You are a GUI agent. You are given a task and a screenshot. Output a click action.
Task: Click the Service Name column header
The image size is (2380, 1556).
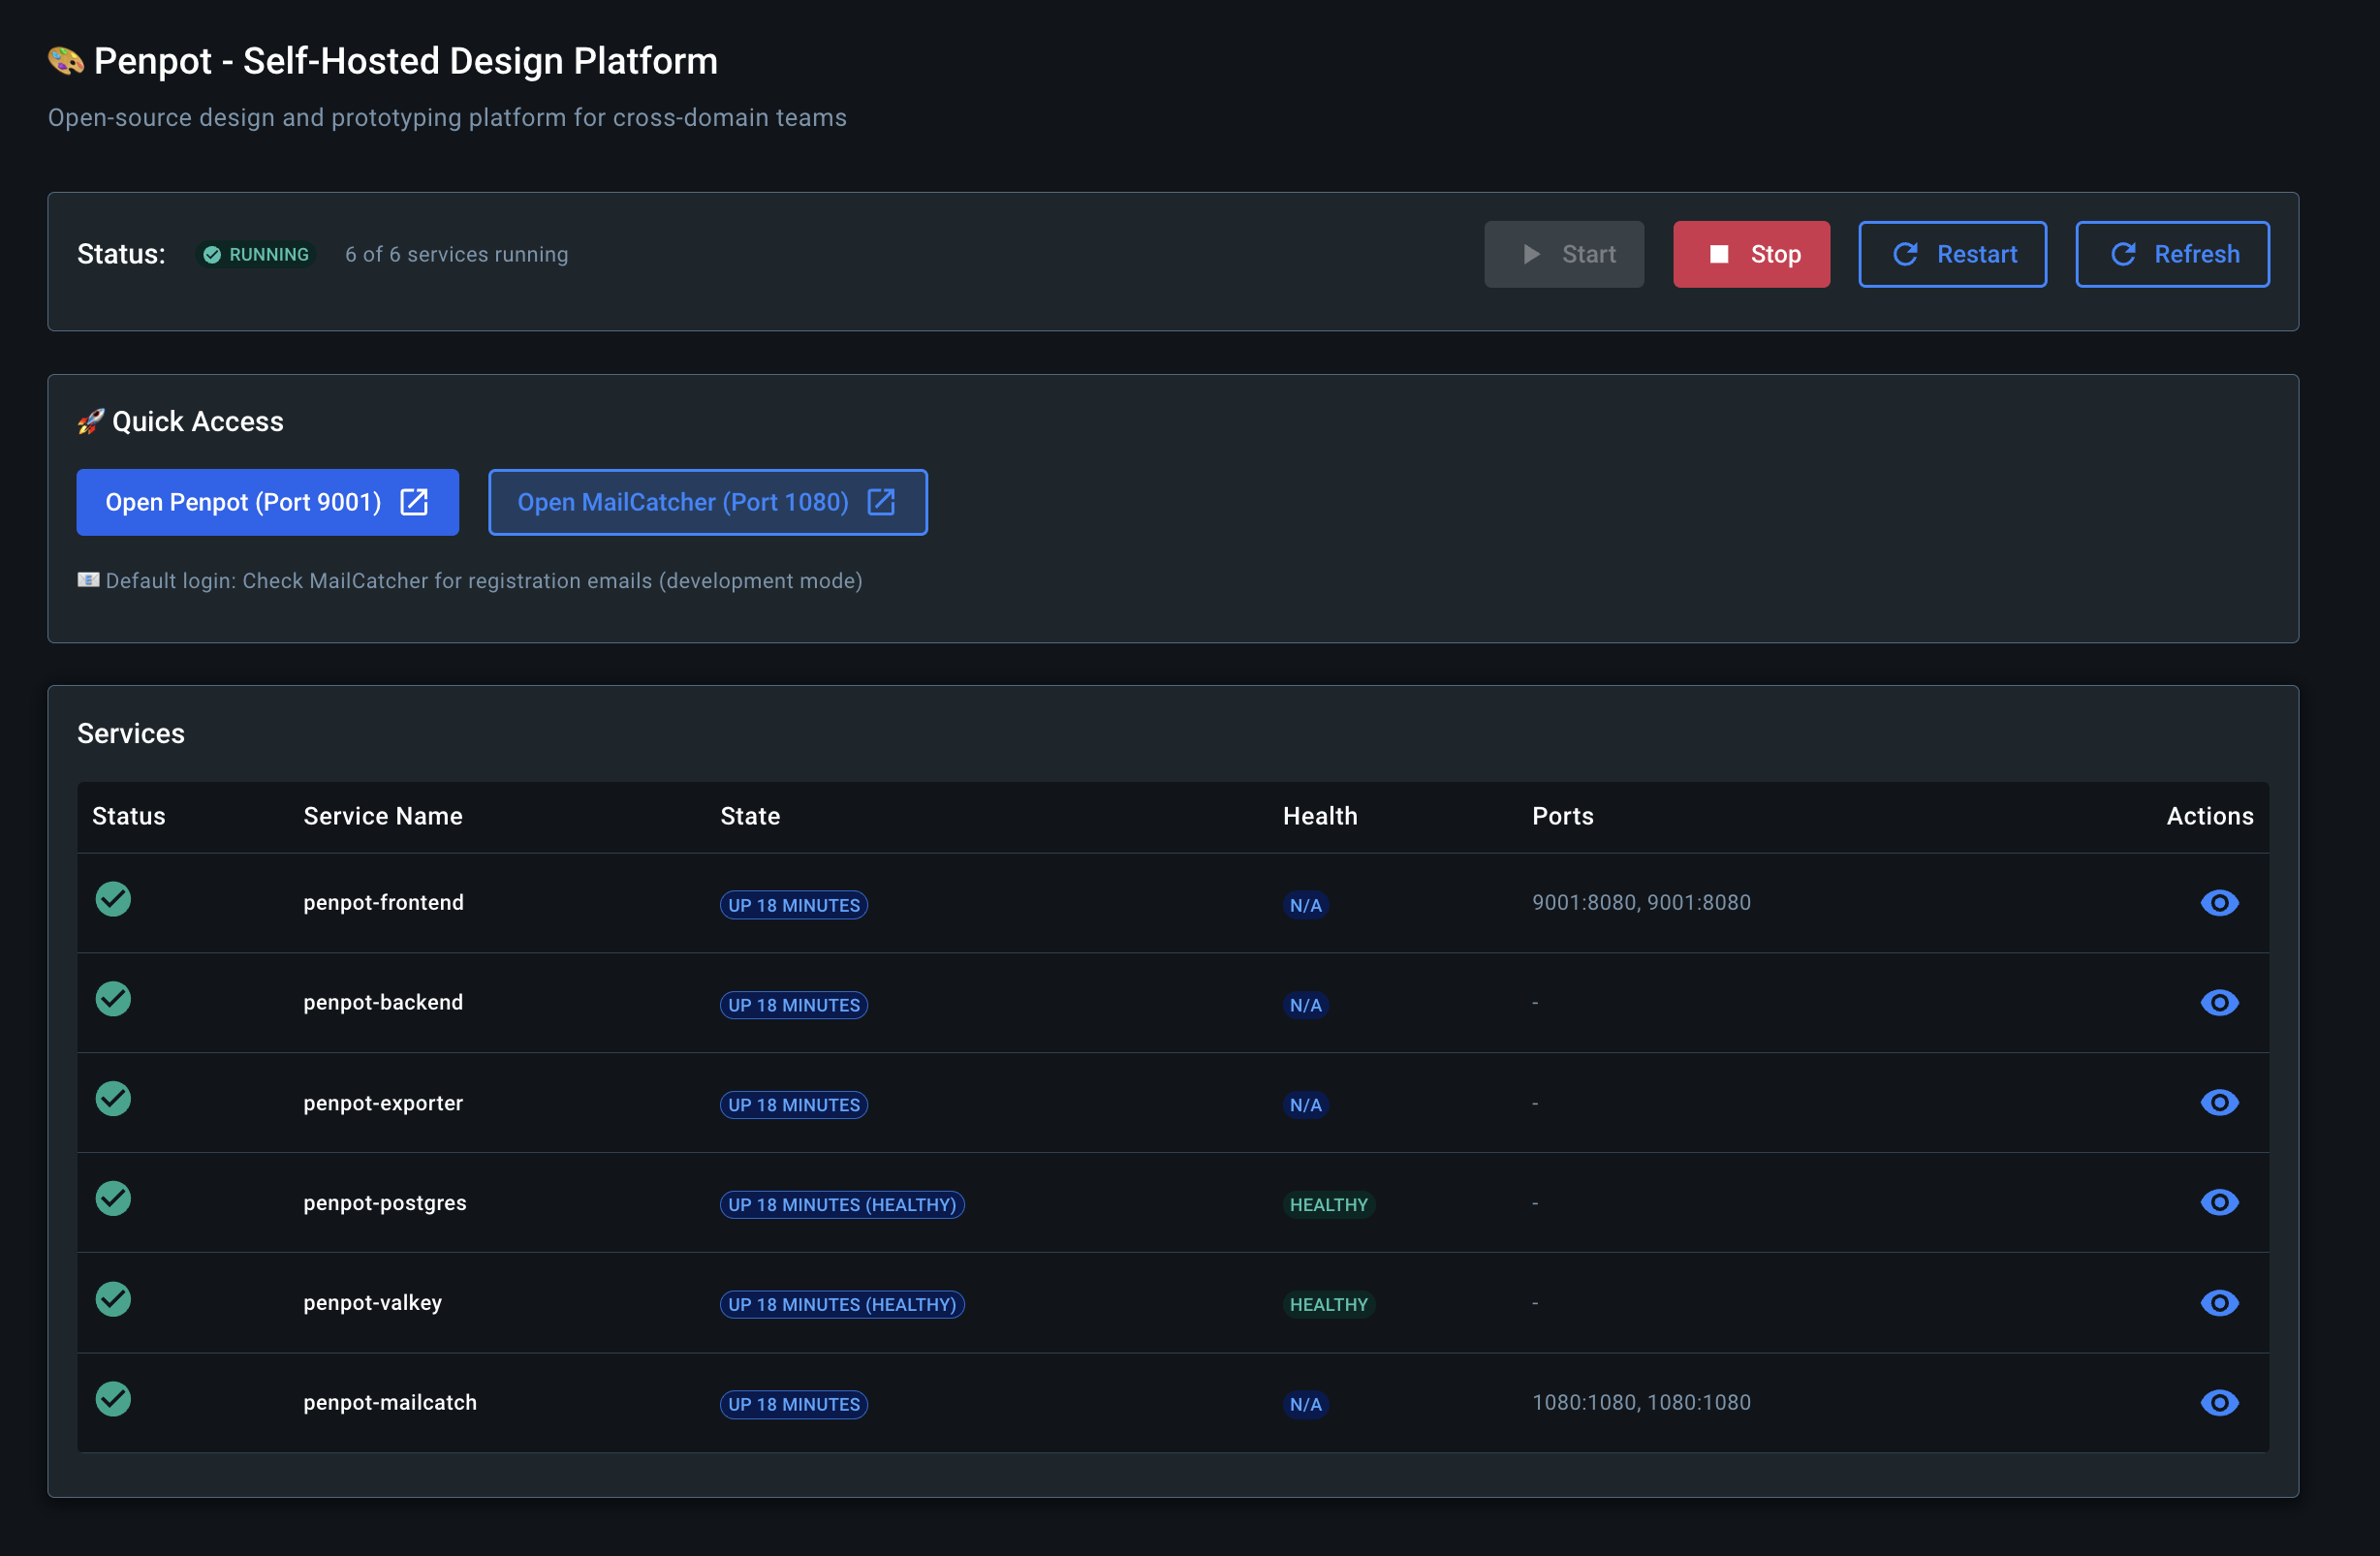(x=383, y=816)
